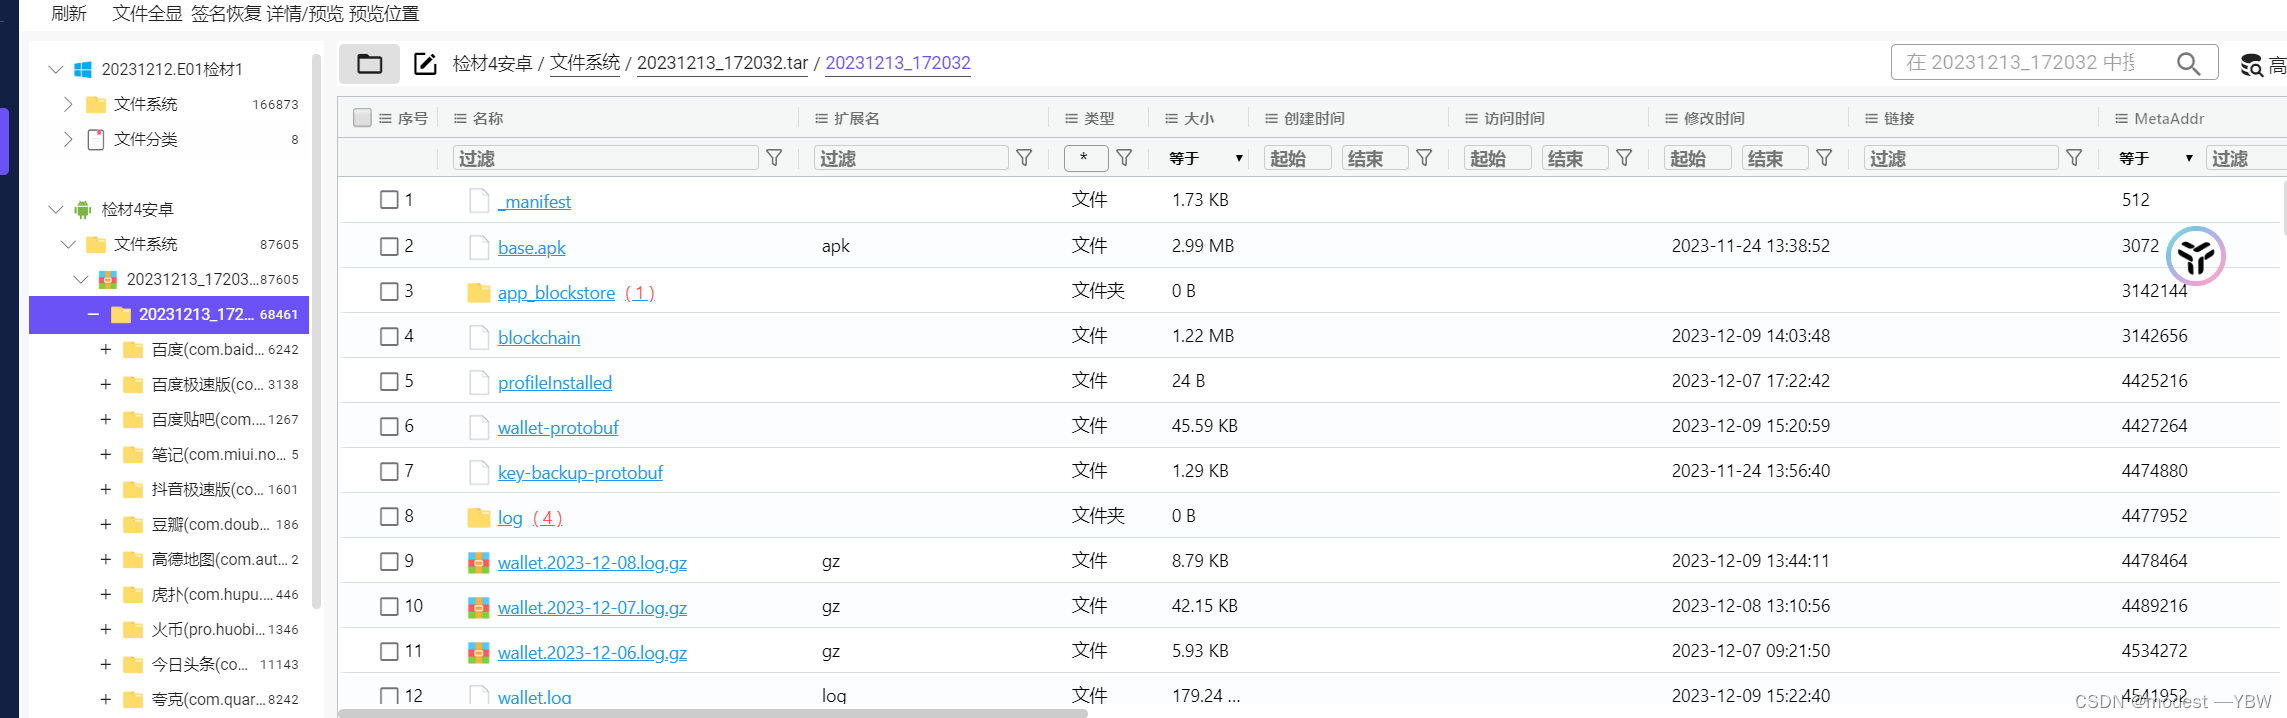Viewport: 2287px width, 718px height.
Task: Click the folder view icon beside breadcrumb
Action: pyautogui.click(x=370, y=64)
